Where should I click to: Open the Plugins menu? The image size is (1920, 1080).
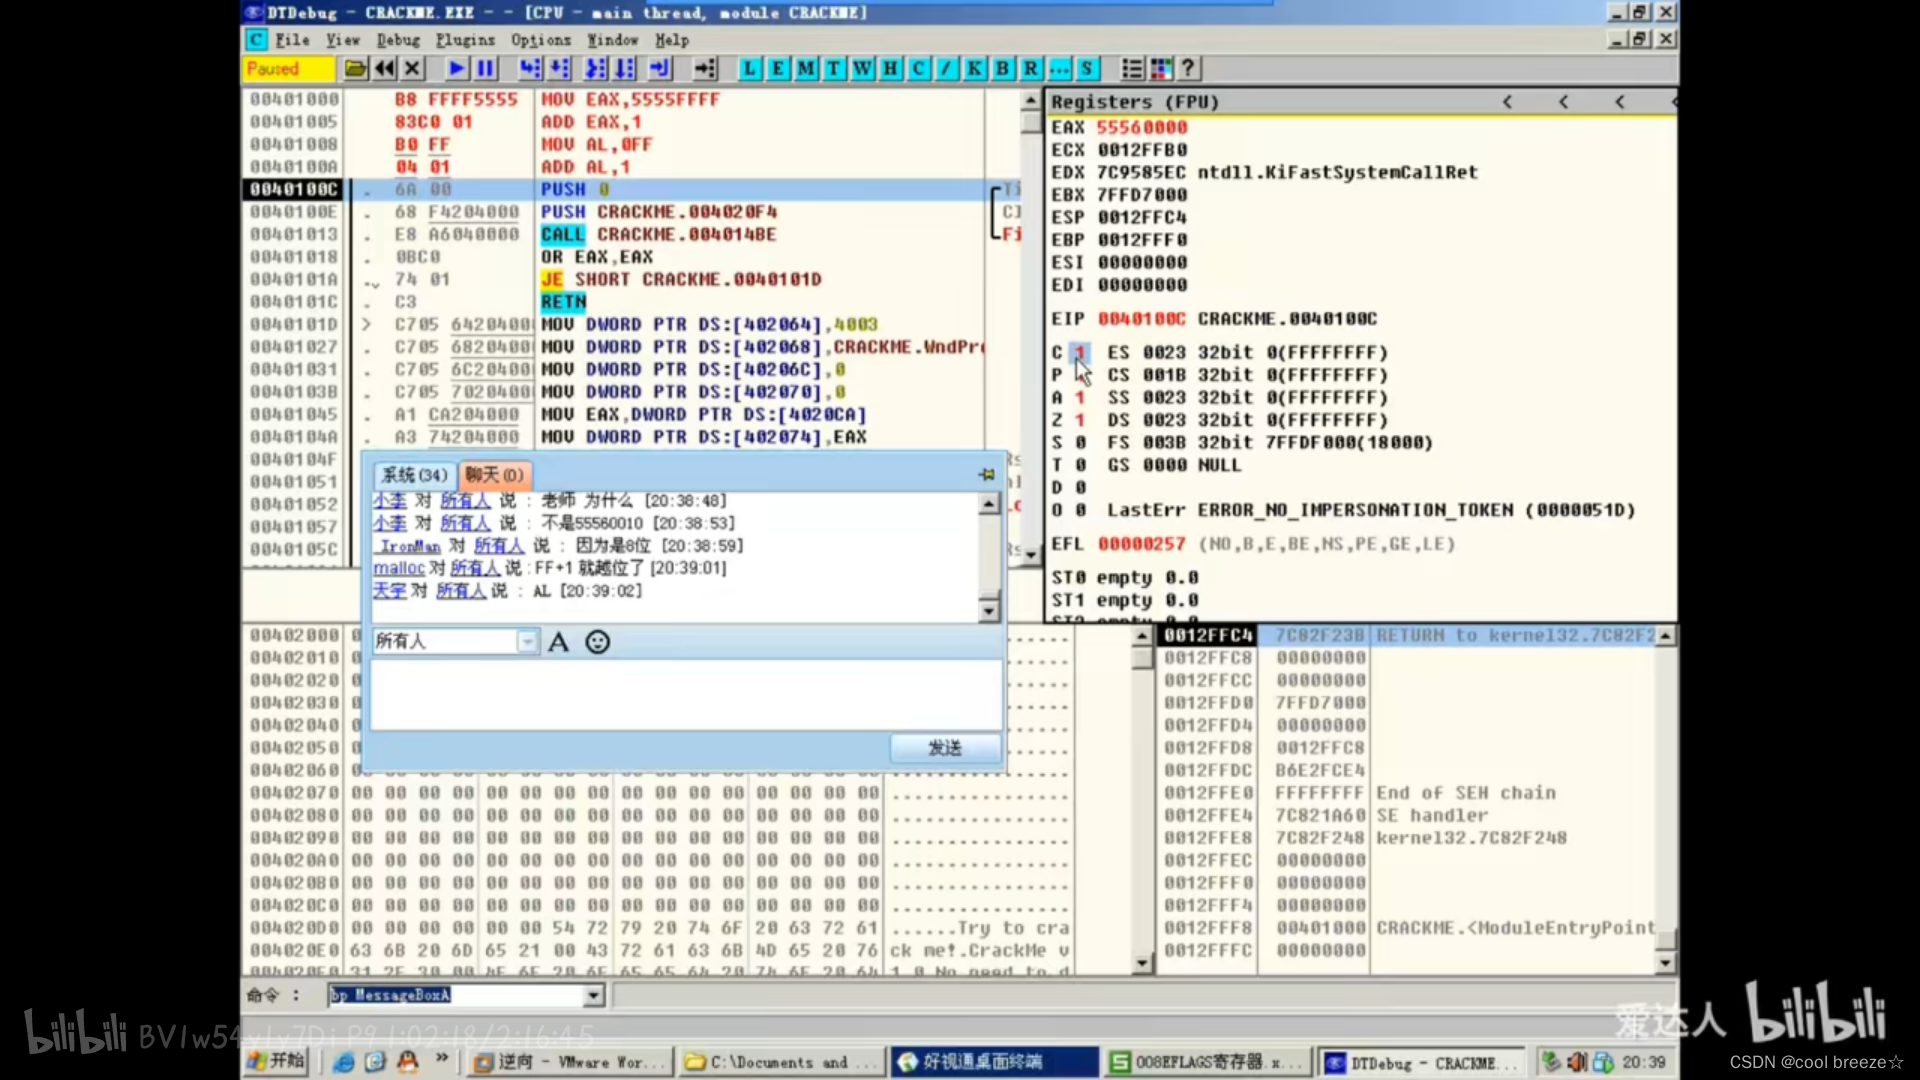point(465,40)
